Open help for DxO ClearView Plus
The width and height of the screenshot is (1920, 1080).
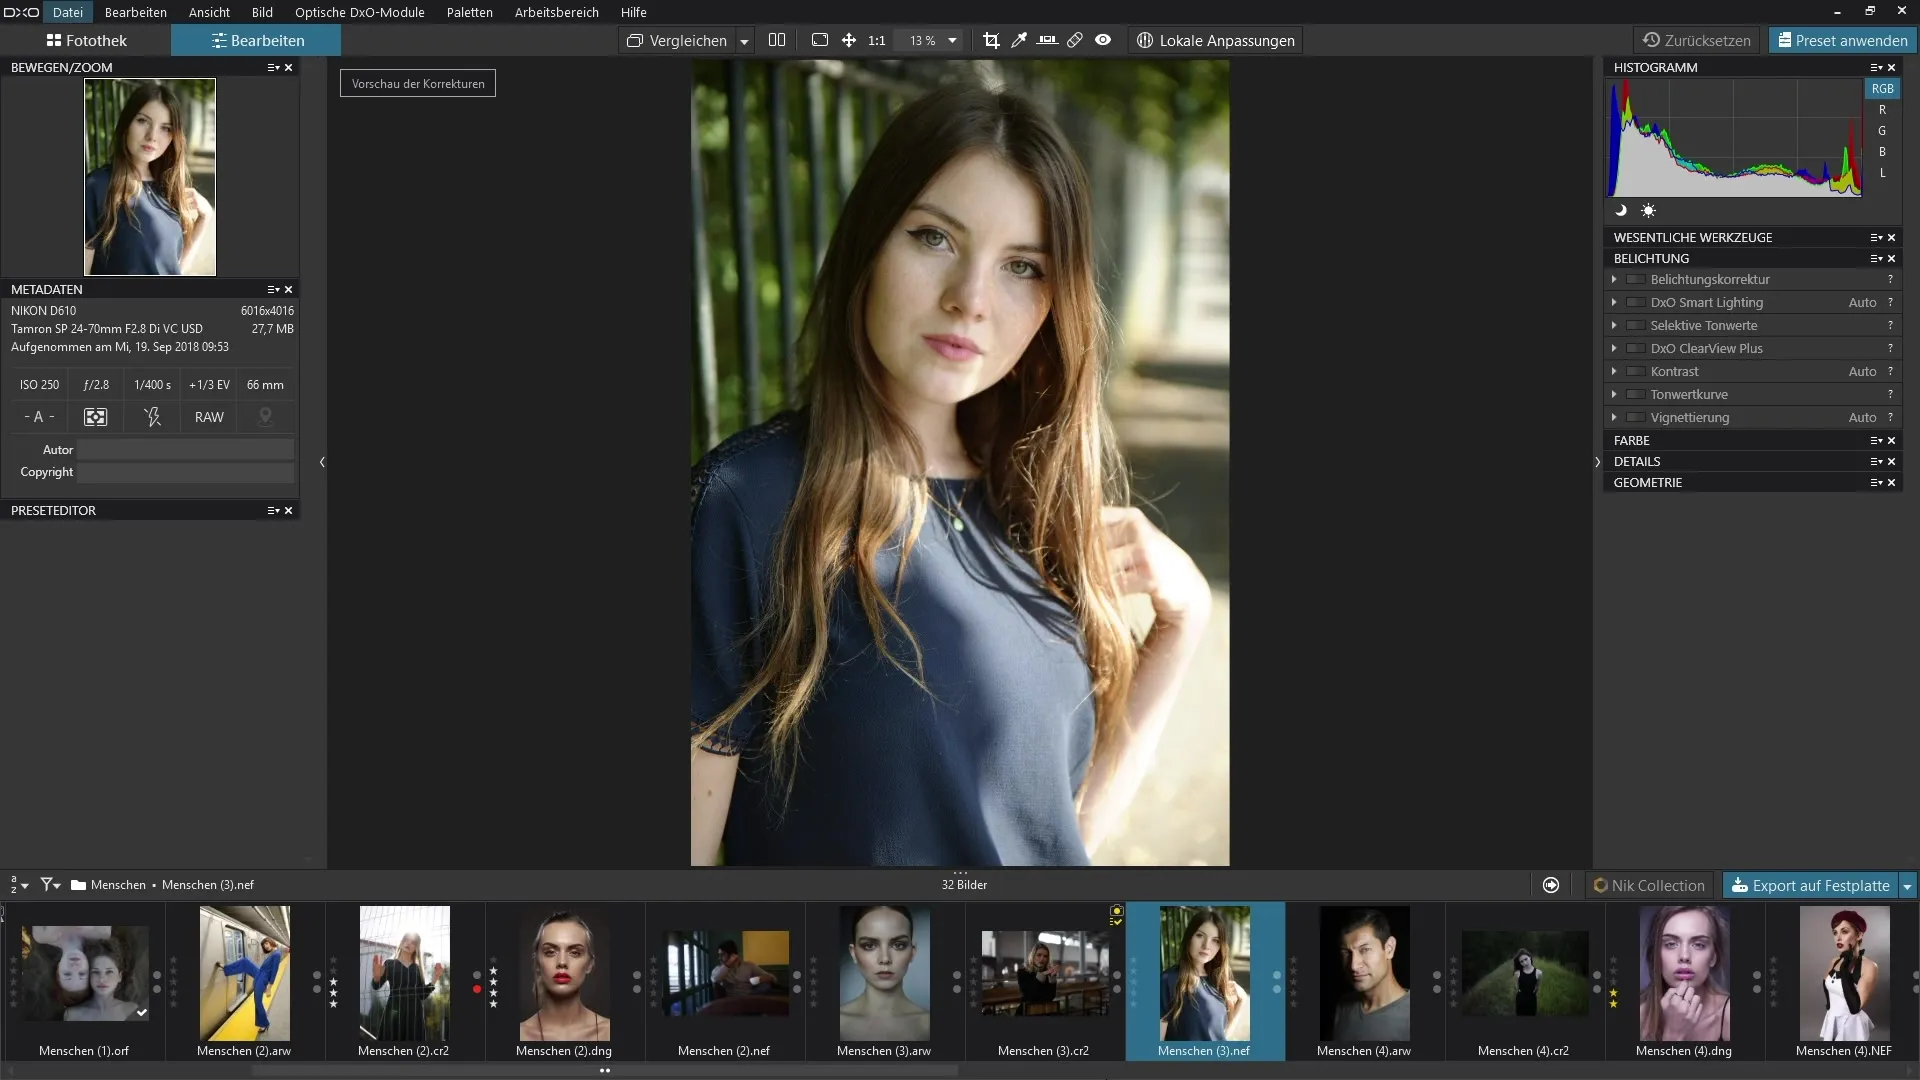1890,348
